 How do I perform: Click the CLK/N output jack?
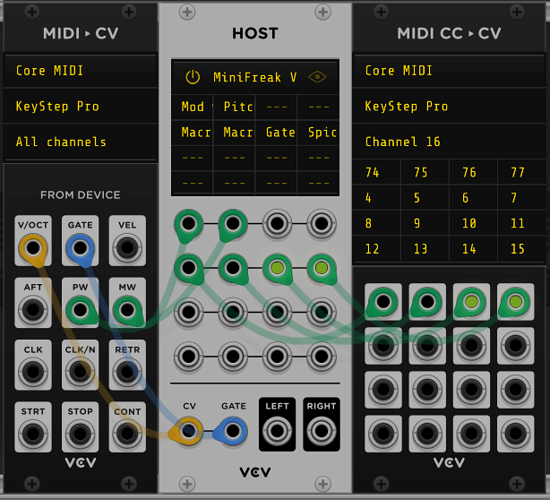[x=80, y=372]
